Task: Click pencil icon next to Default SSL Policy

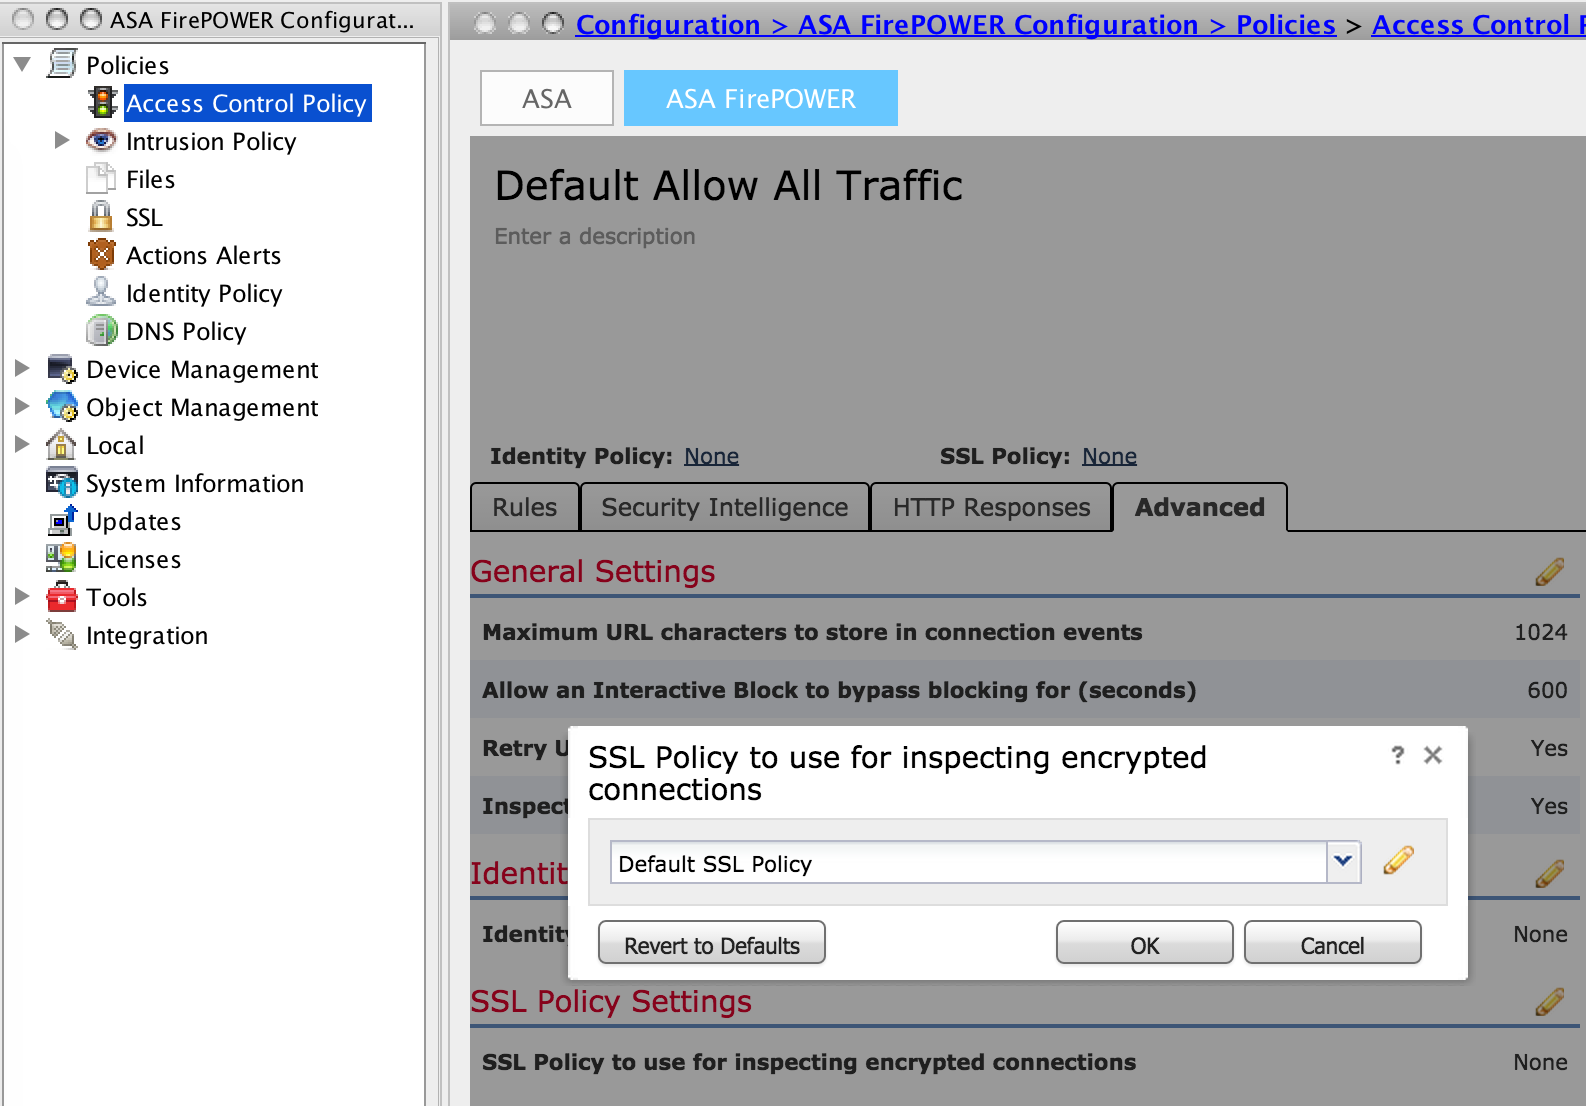Action: pos(1398,860)
